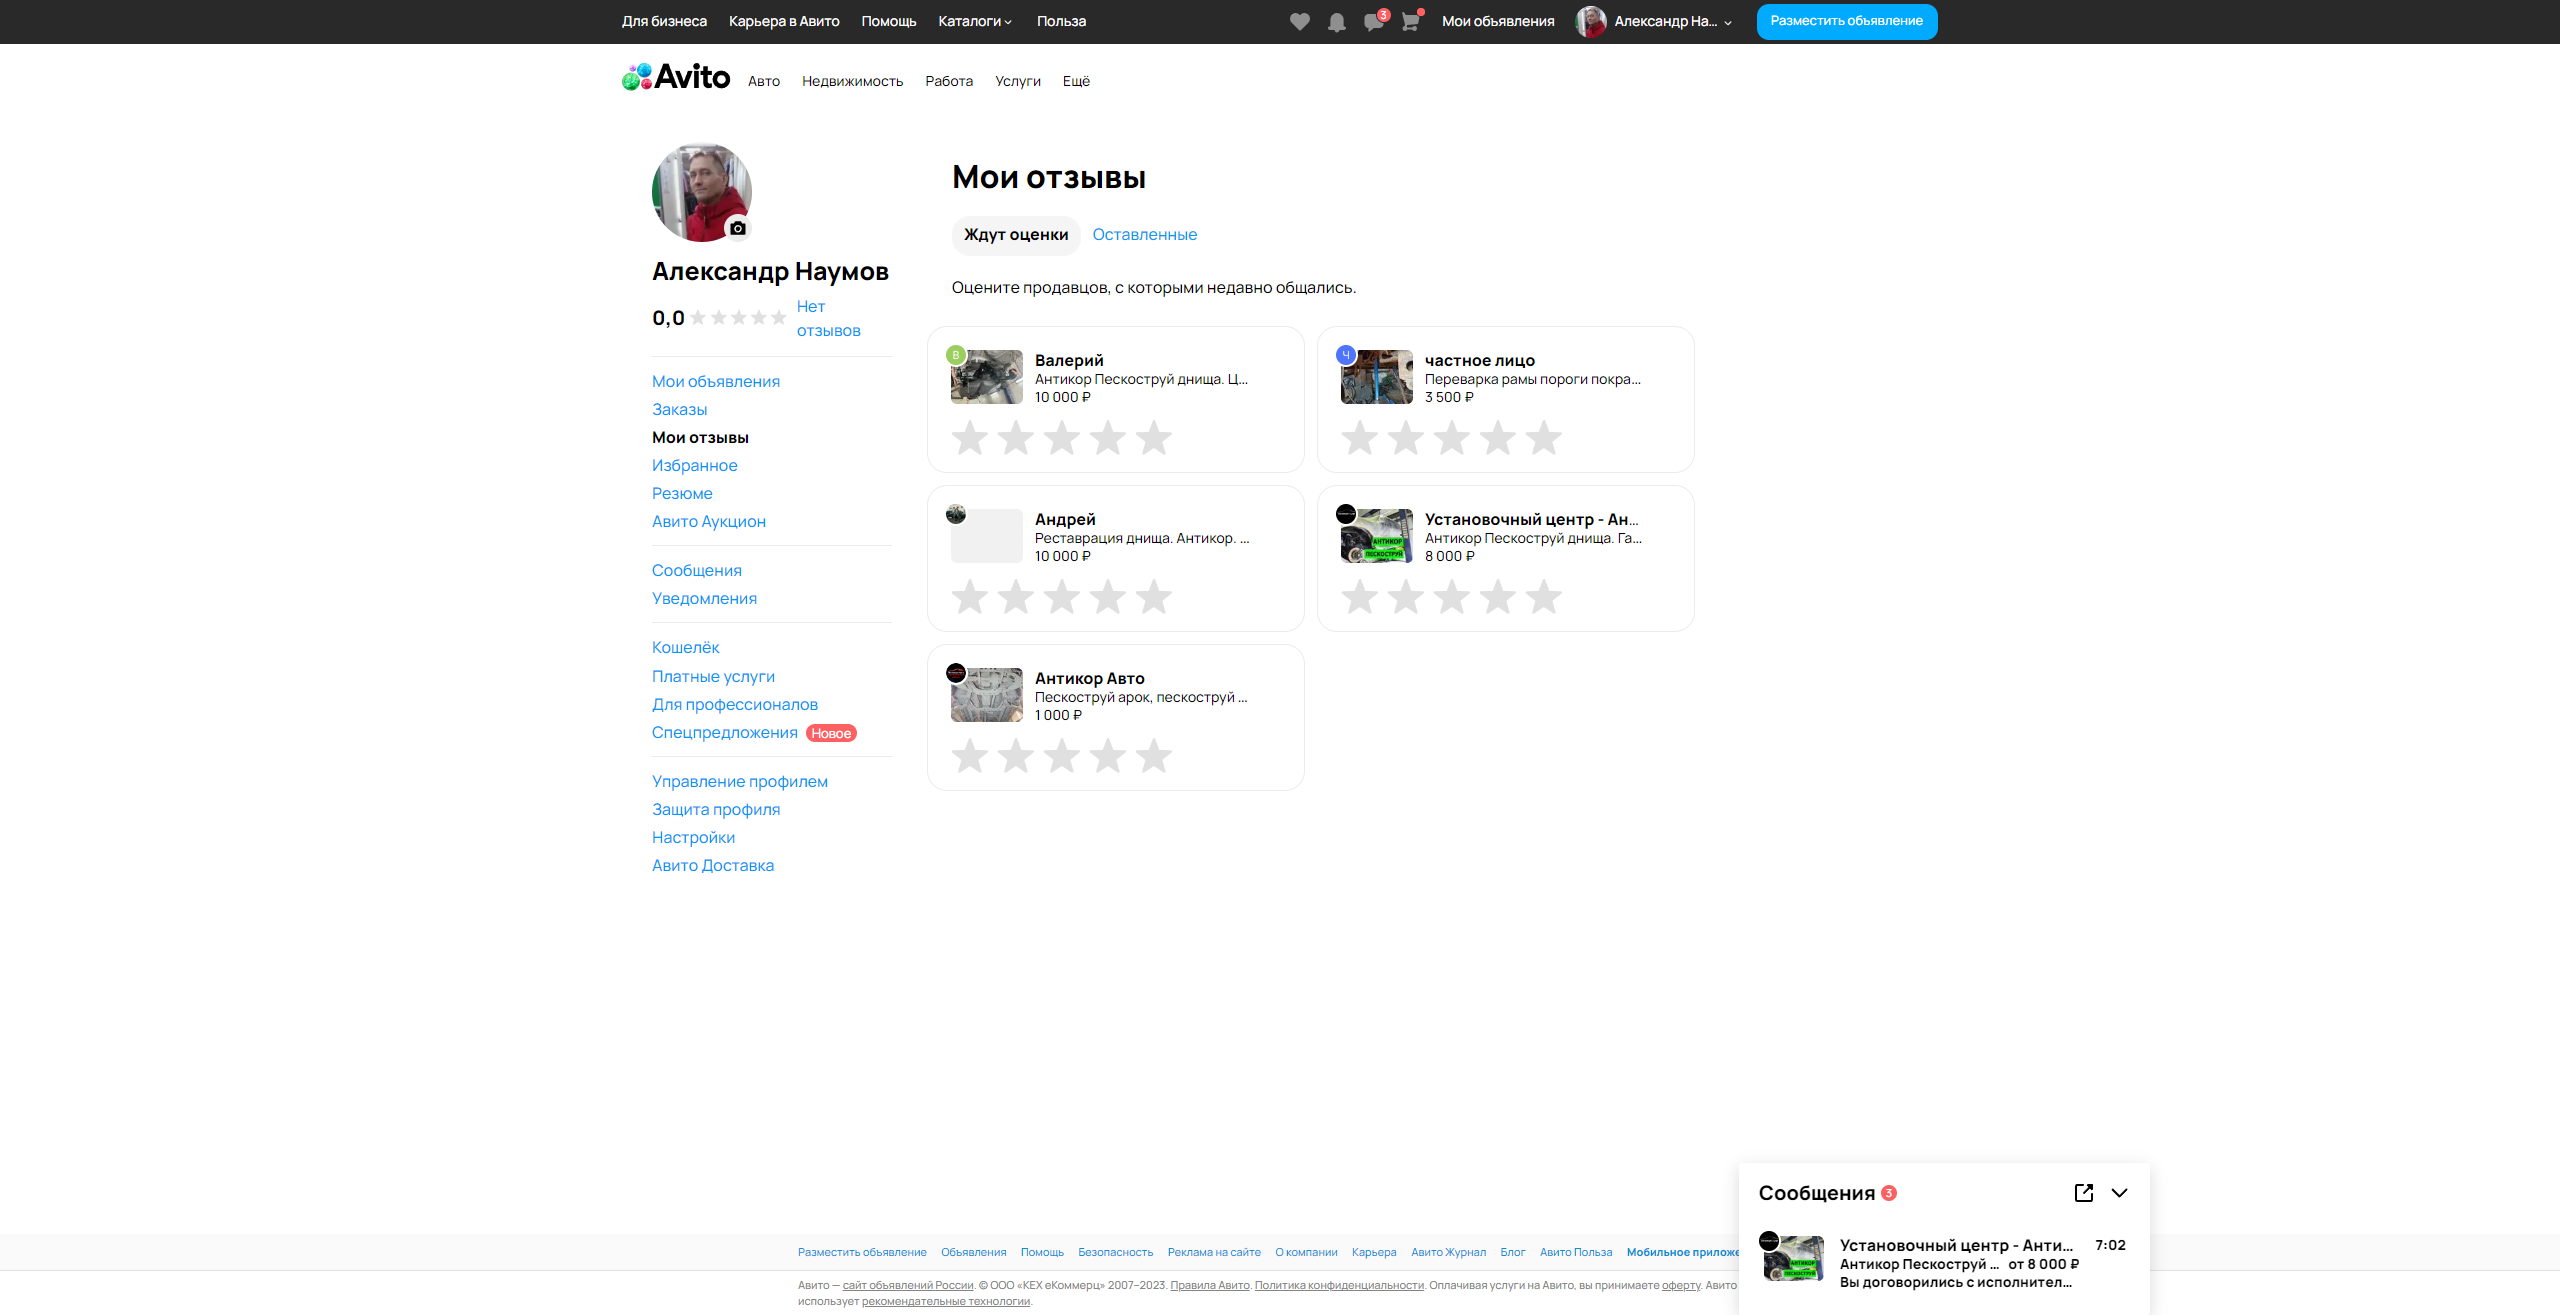Click Разместить объявление blue button
2560x1315 pixels.
1846,21
